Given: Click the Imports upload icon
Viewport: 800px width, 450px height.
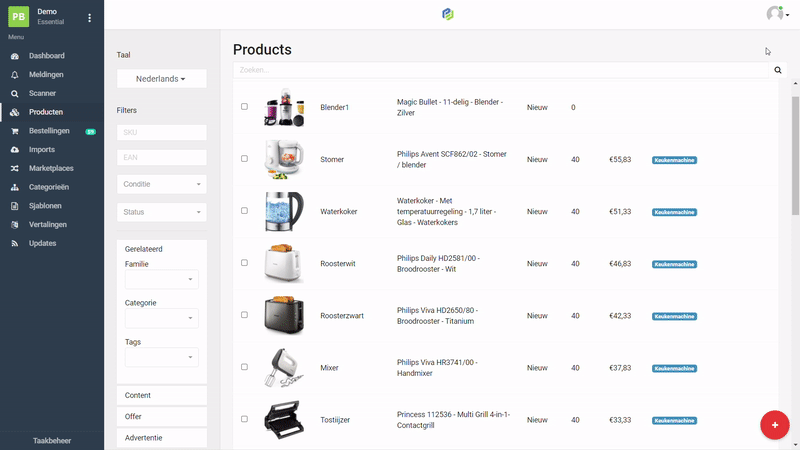Looking at the screenshot, I should pos(14,150).
